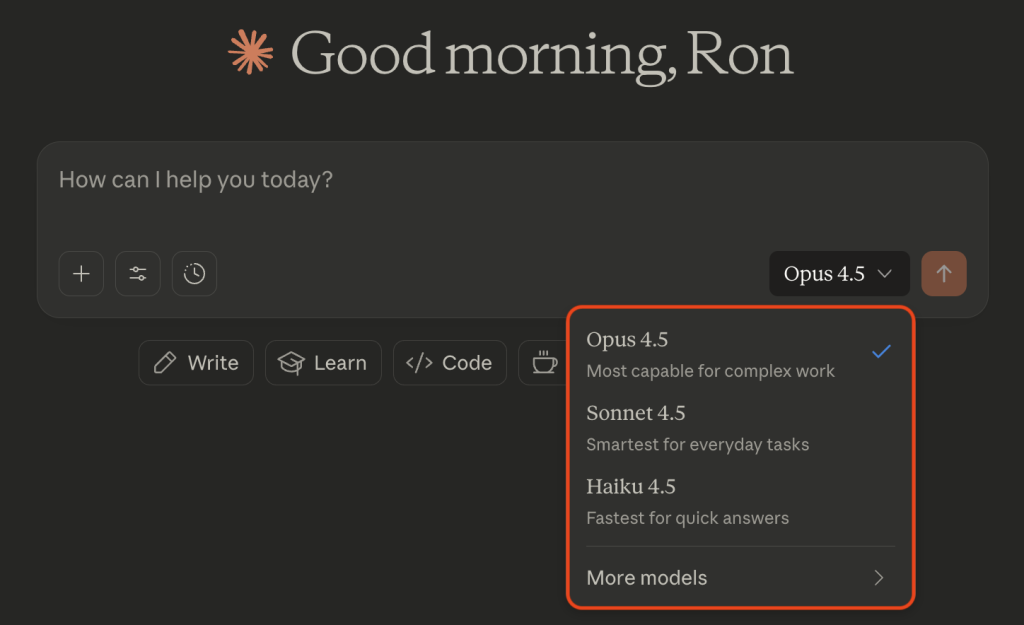Click the clock icon for extended thinking
This screenshot has width=1024, height=625.
pyautogui.click(x=194, y=274)
